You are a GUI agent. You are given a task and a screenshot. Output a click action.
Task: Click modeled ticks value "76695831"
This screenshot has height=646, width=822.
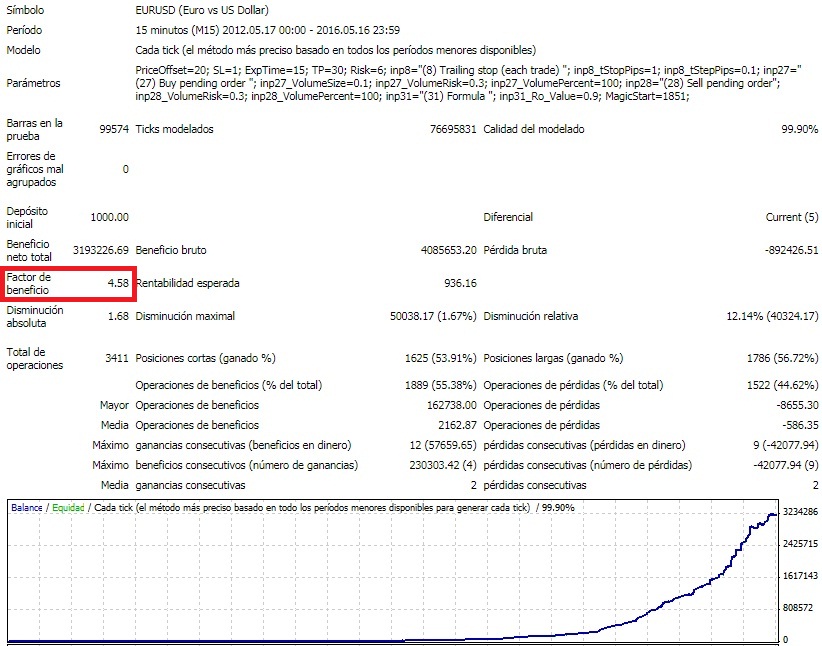click(x=453, y=129)
